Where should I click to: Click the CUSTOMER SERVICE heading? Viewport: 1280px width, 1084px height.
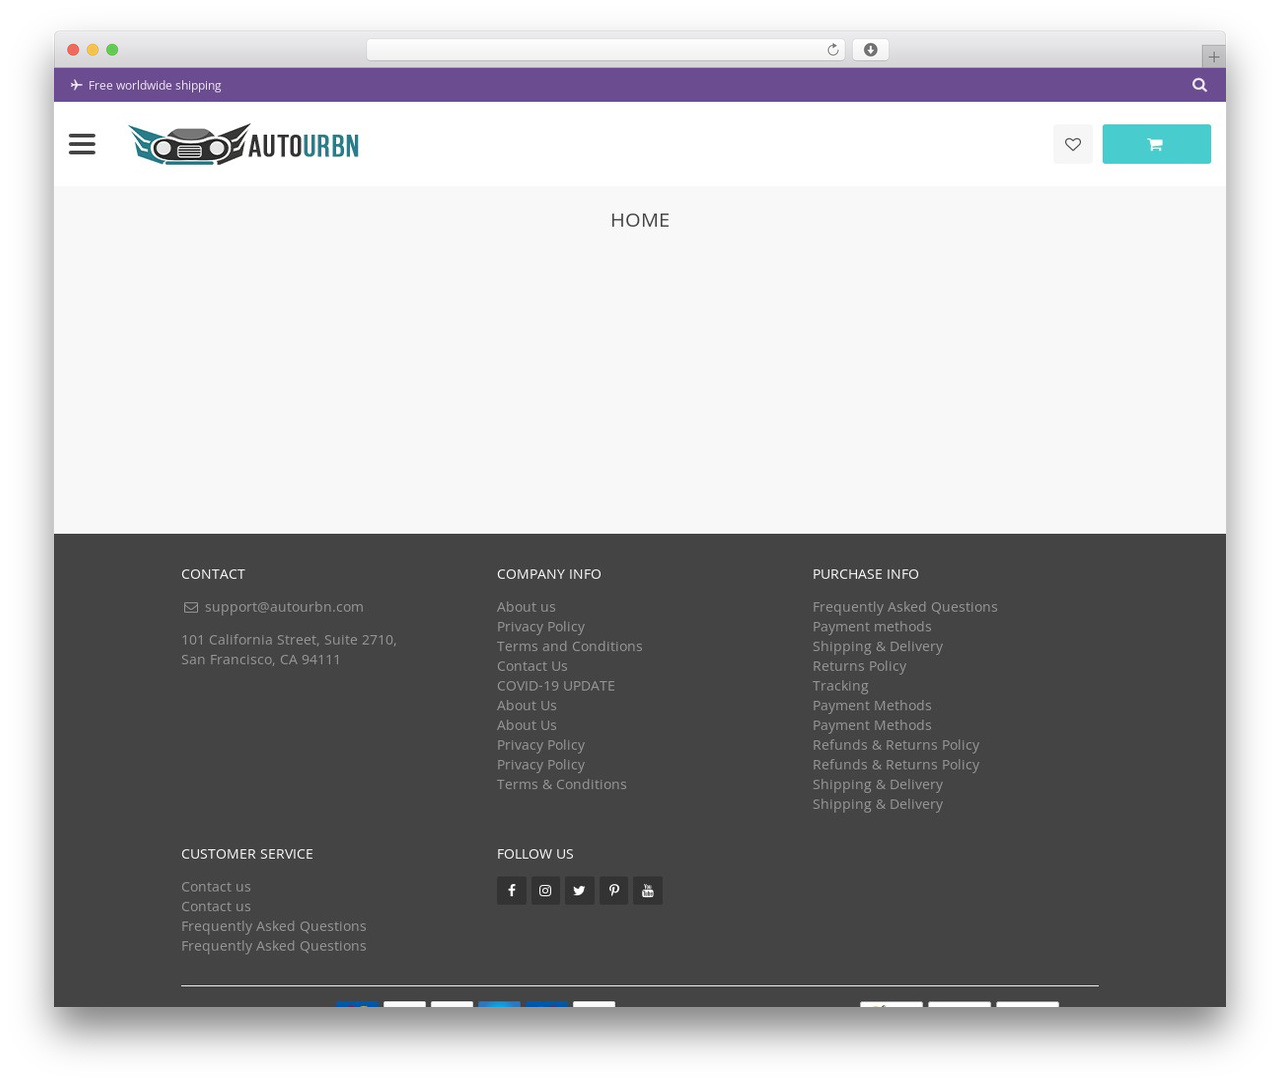(247, 854)
